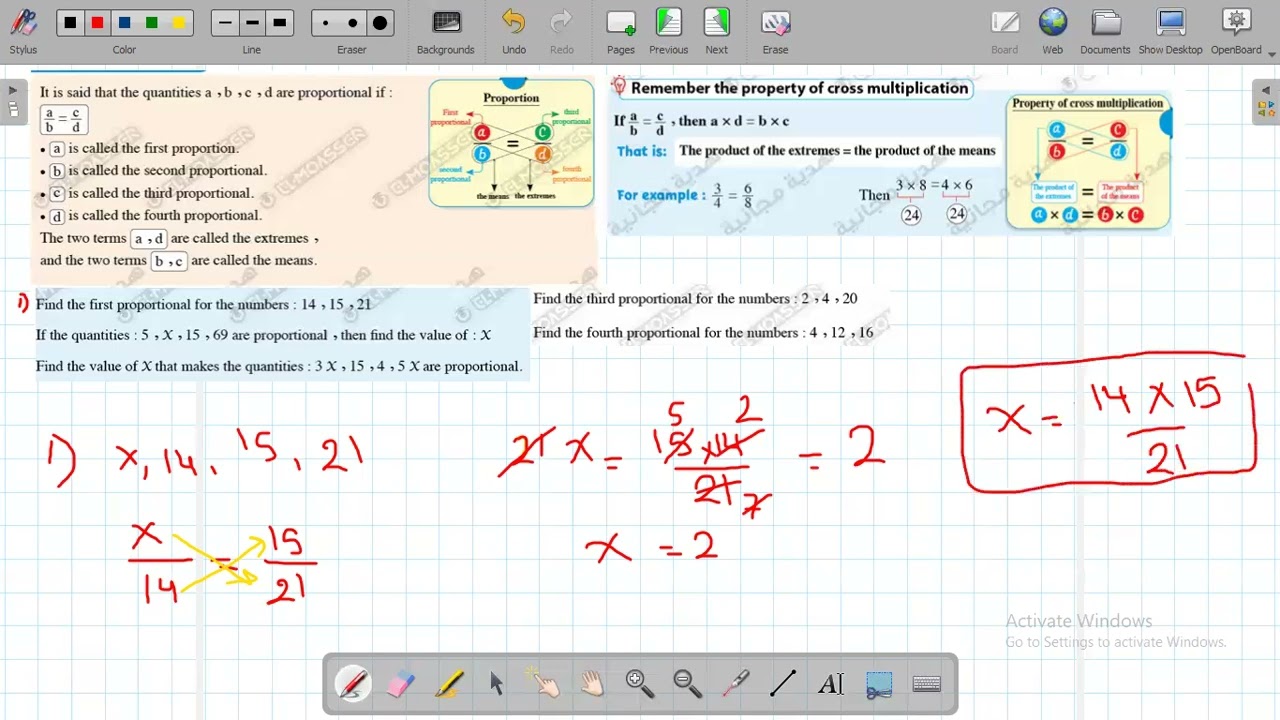The height and width of the screenshot is (720, 1280).
Task: Click 'Activate Windows' notice text
Action: (x=1079, y=621)
